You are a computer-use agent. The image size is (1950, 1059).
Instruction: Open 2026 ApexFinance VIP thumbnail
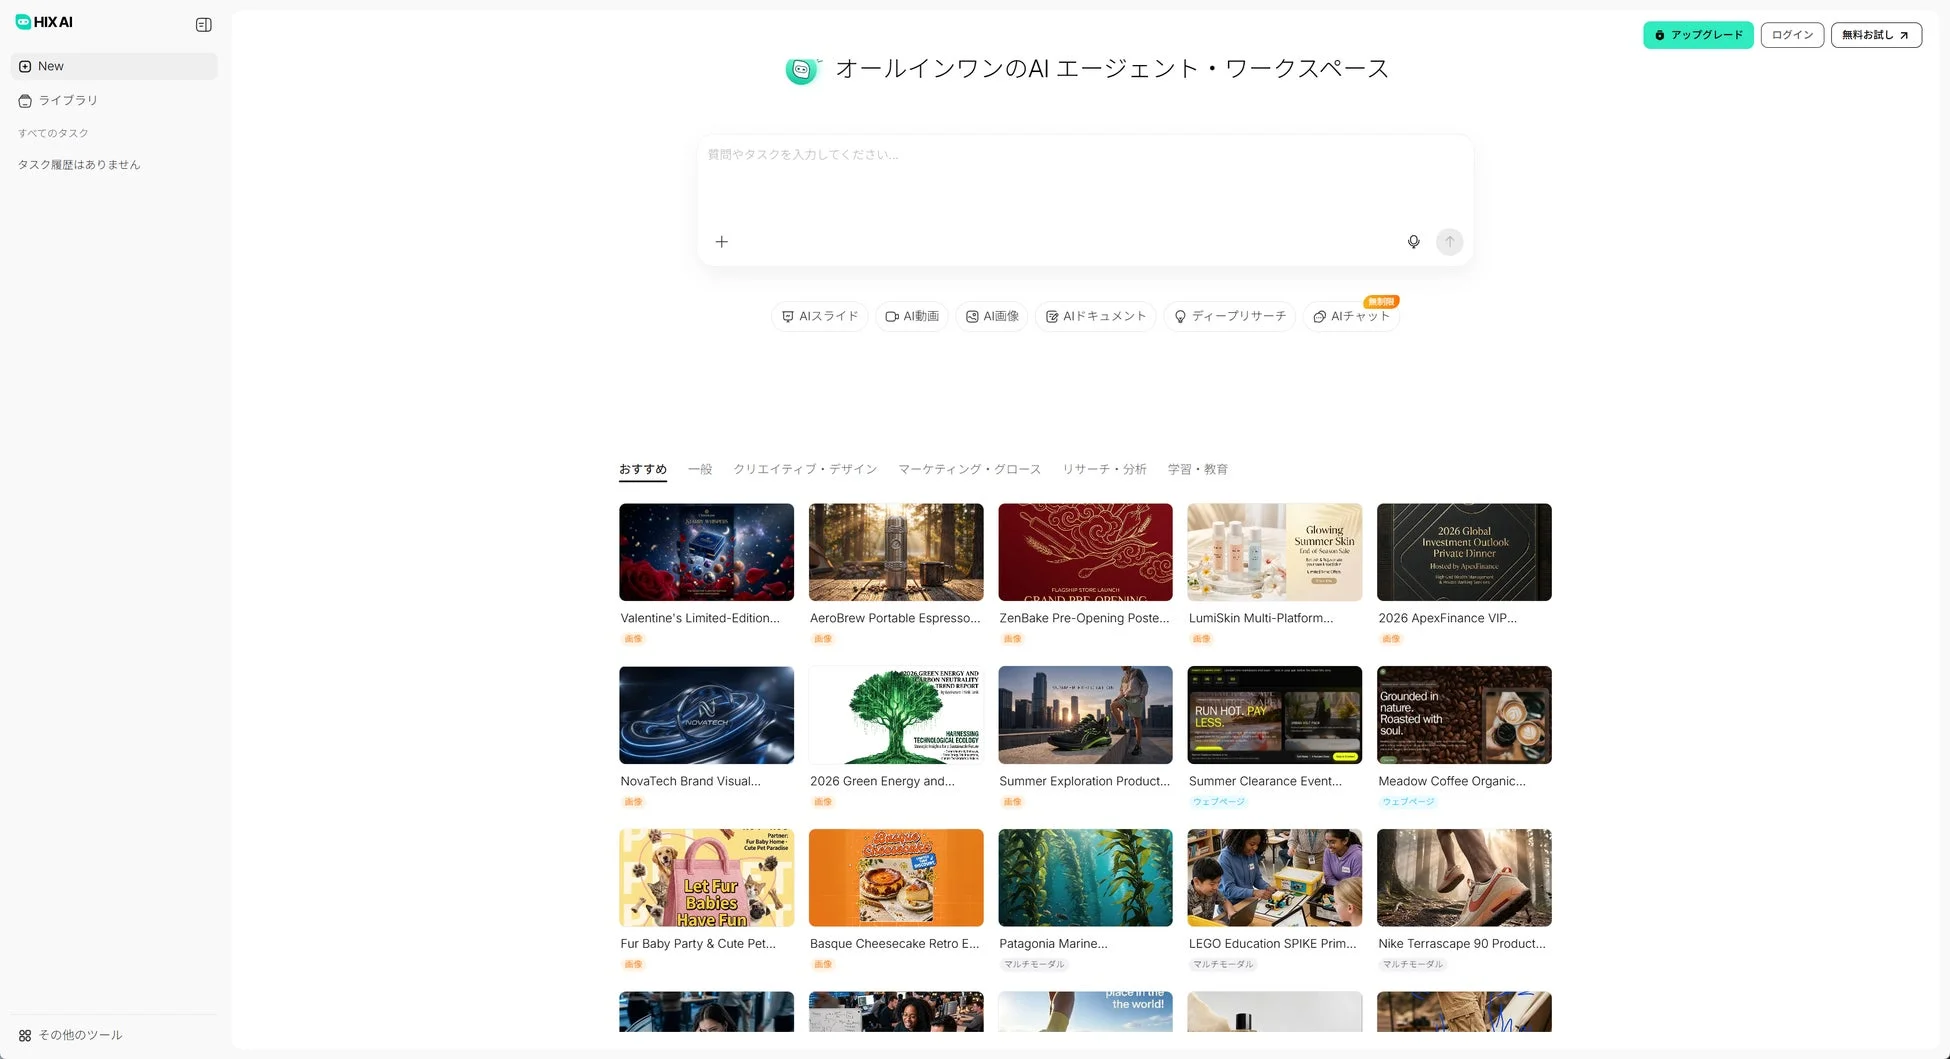[1464, 552]
